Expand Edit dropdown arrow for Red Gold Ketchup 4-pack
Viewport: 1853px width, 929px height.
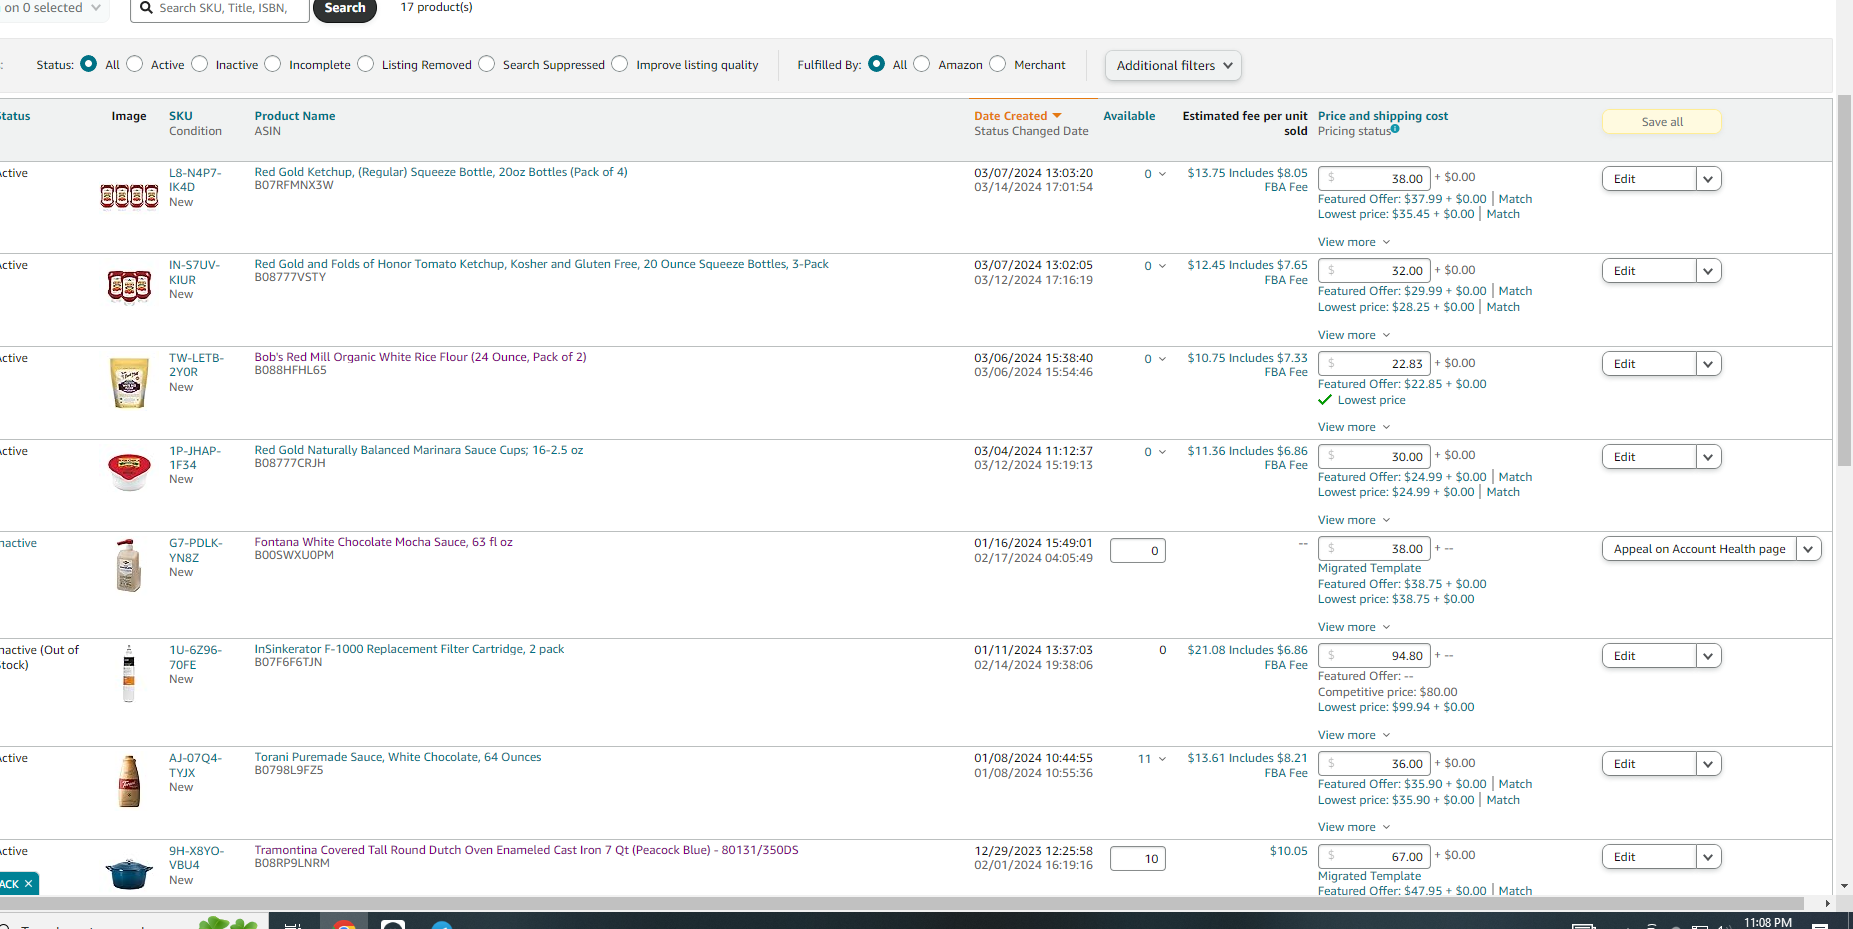click(x=1708, y=179)
